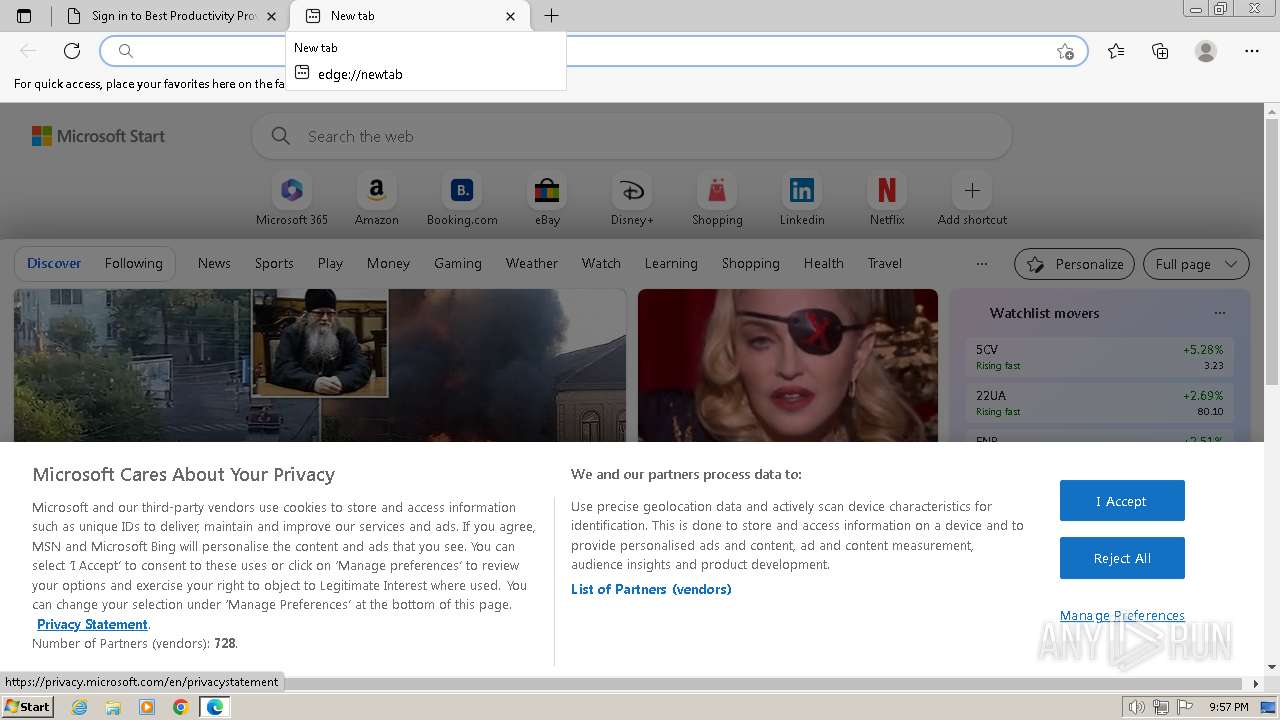Open the News category
Screen dimensions: 1280x720
[x=214, y=263]
